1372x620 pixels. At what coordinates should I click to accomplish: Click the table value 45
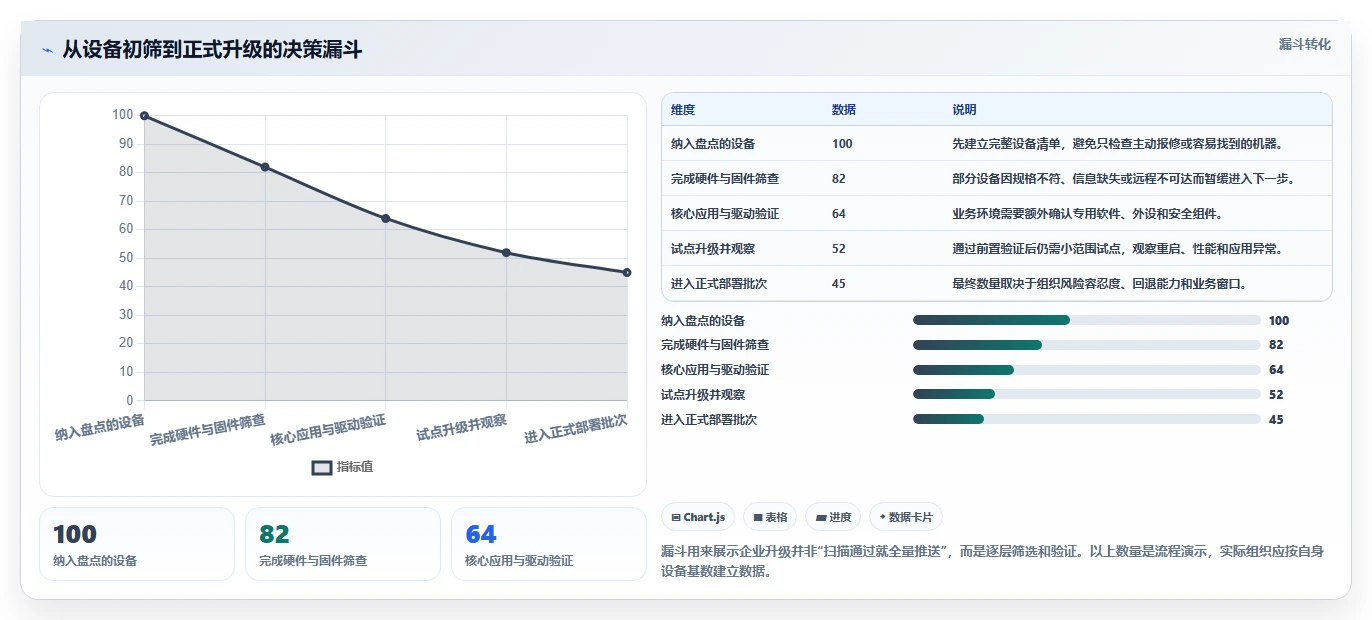[839, 284]
